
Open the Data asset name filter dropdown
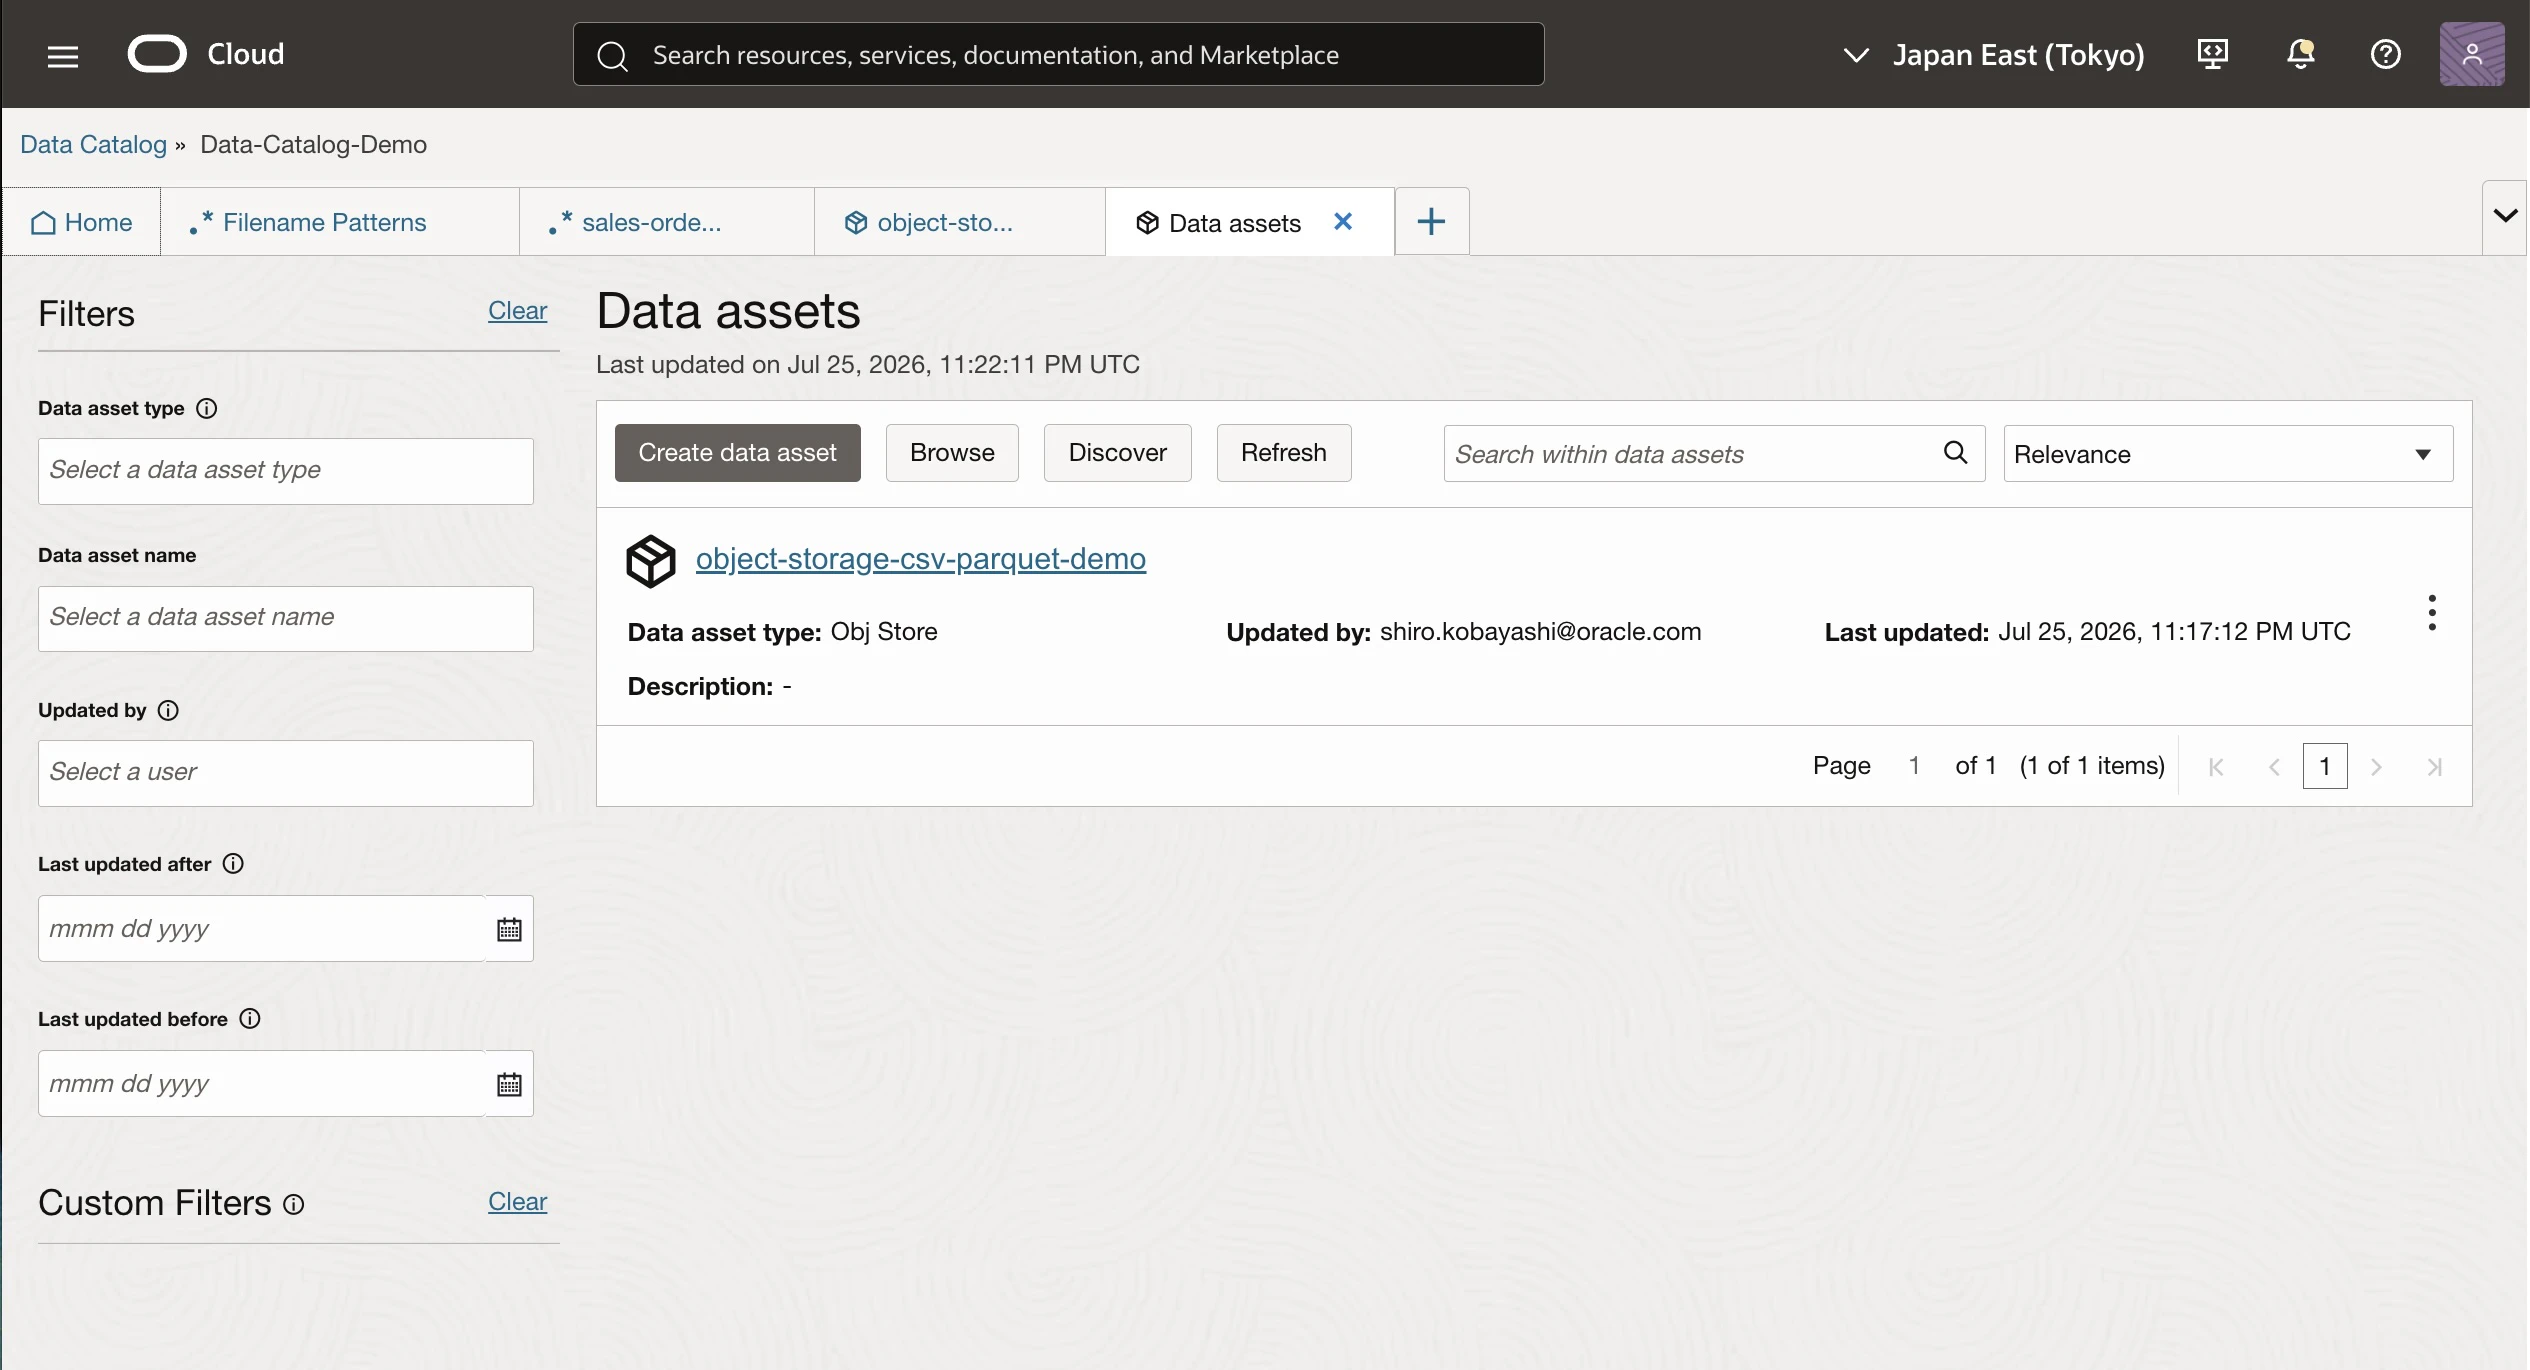tap(286, 618)
